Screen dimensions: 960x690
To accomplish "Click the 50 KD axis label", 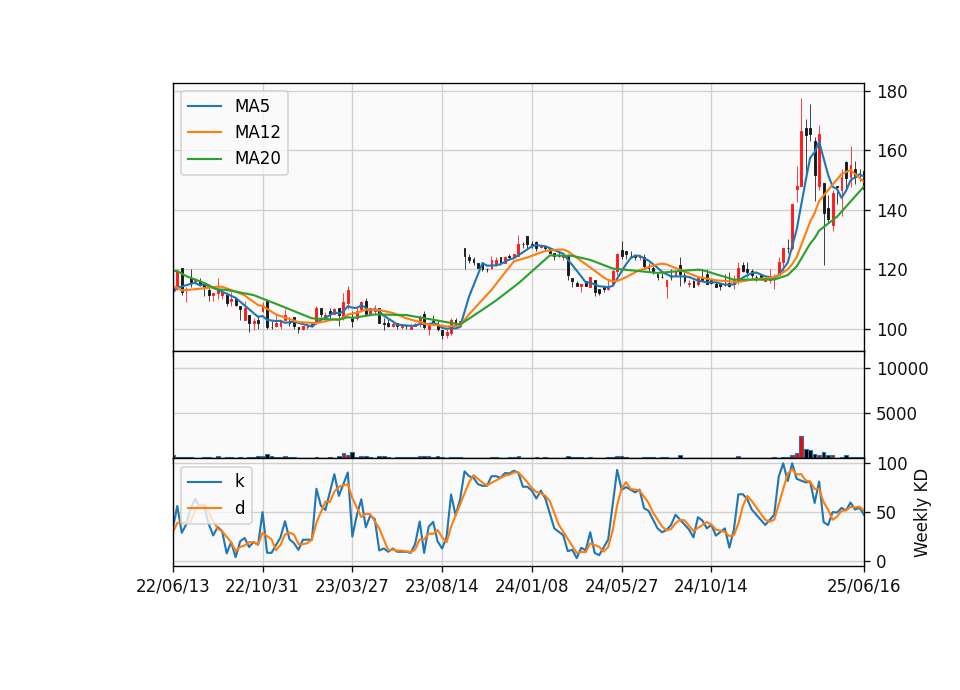I will [887, 512].
